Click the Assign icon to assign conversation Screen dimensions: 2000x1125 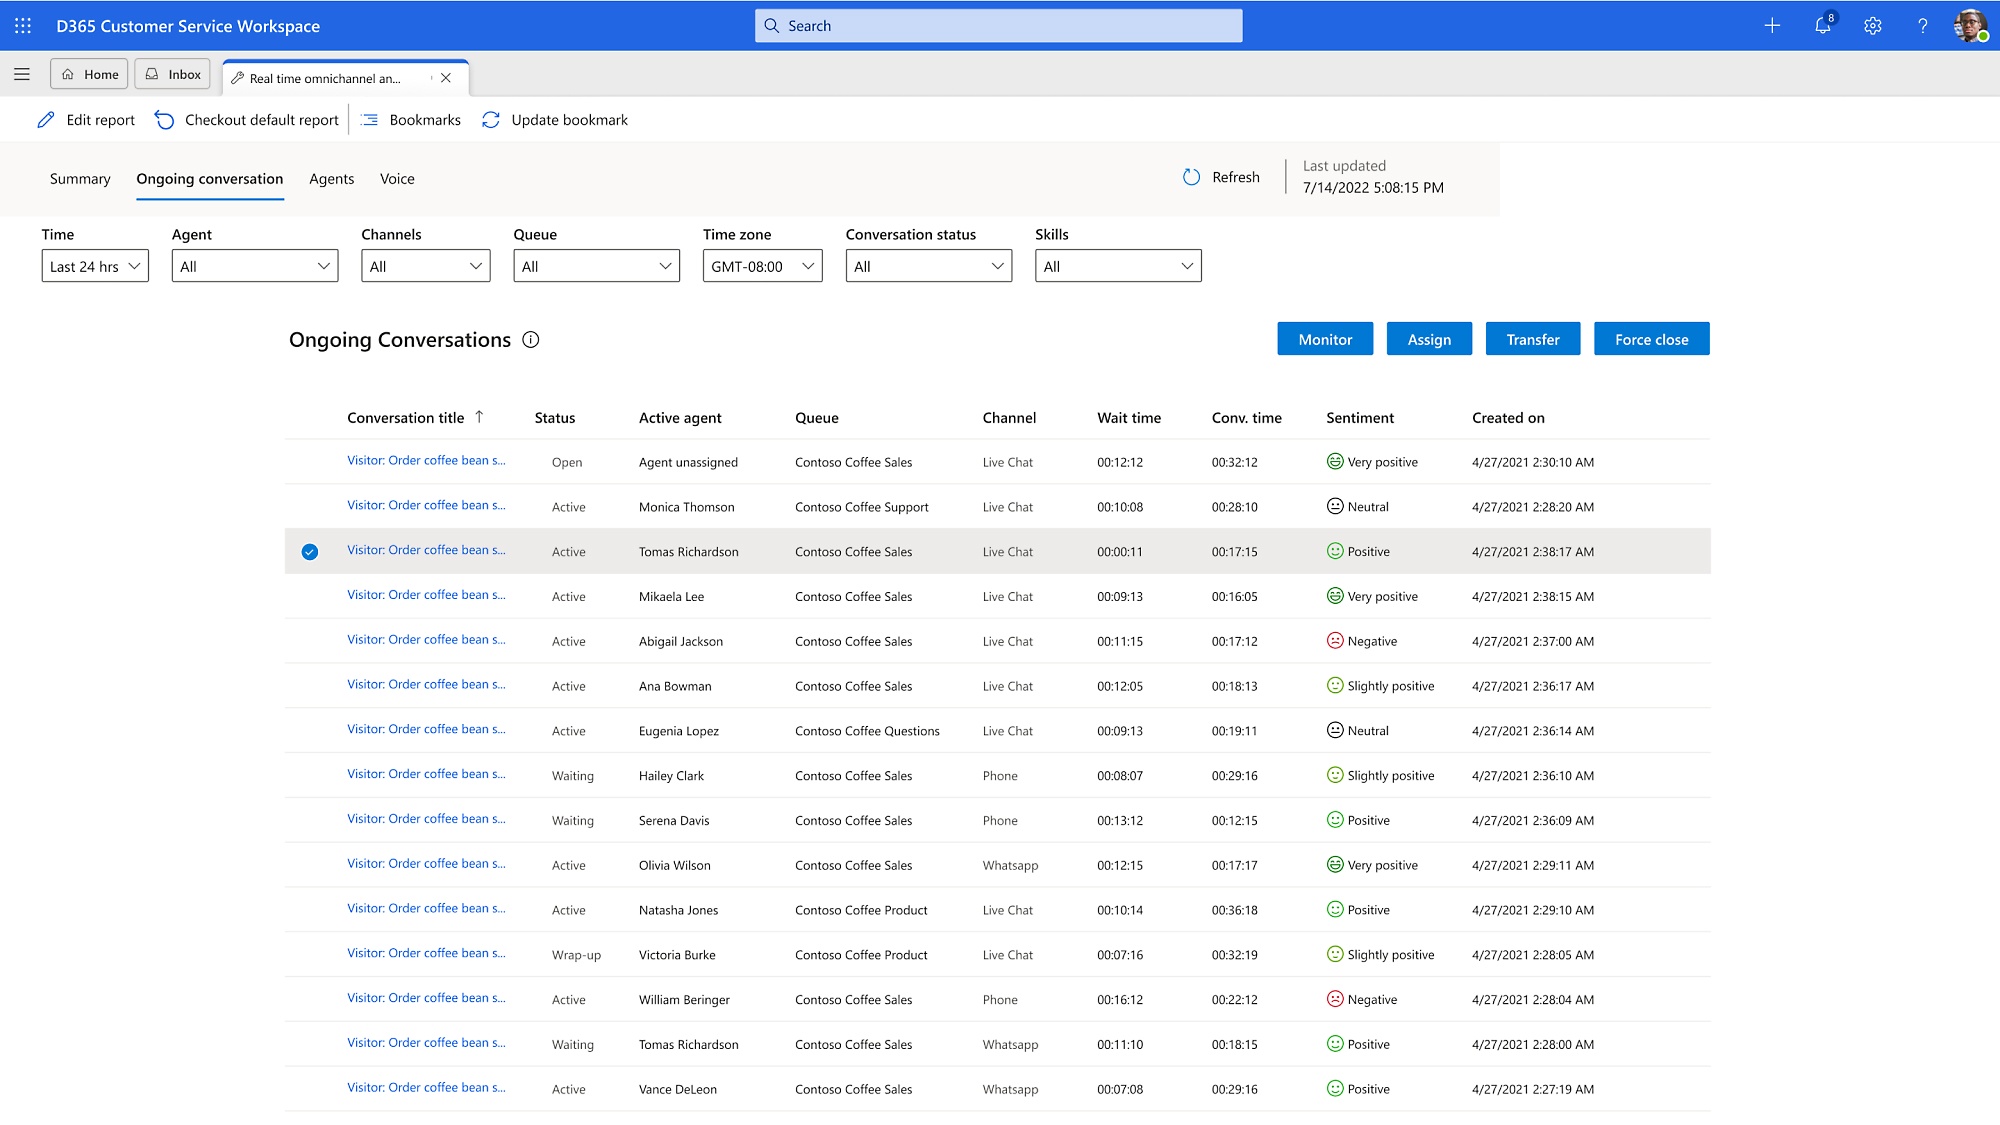click(1429, 339)
